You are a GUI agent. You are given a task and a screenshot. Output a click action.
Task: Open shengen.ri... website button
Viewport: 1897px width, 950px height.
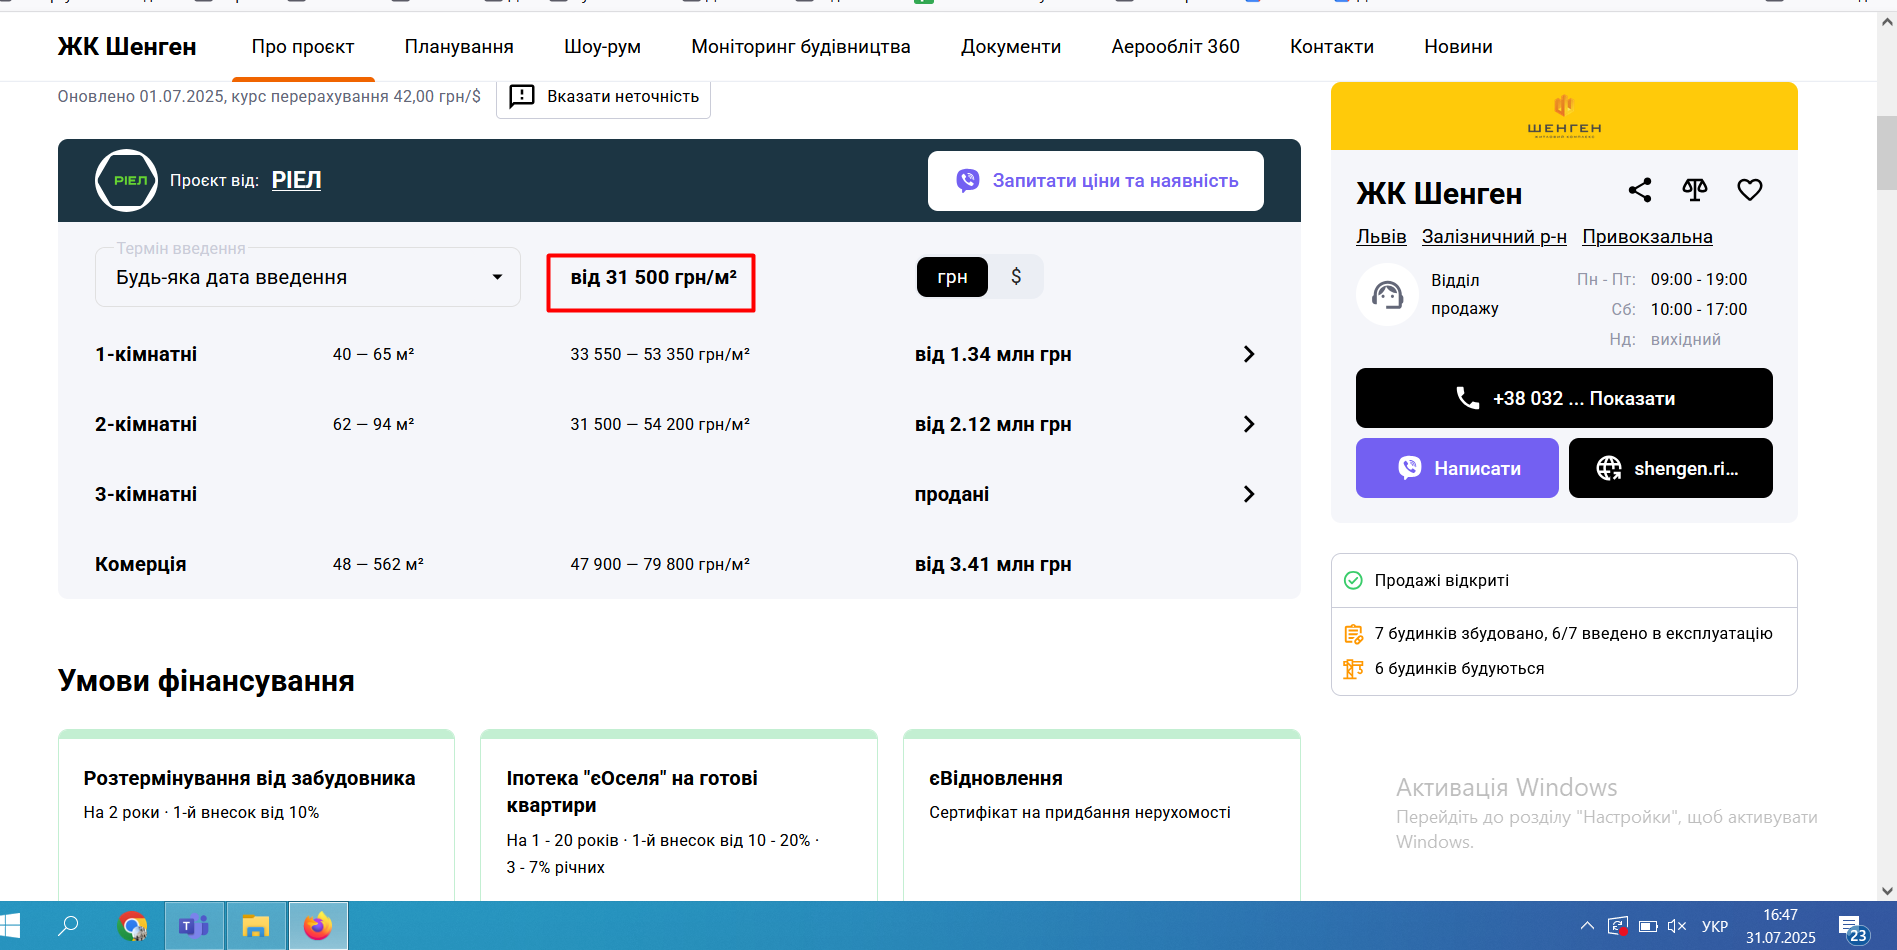[1670, 468]
